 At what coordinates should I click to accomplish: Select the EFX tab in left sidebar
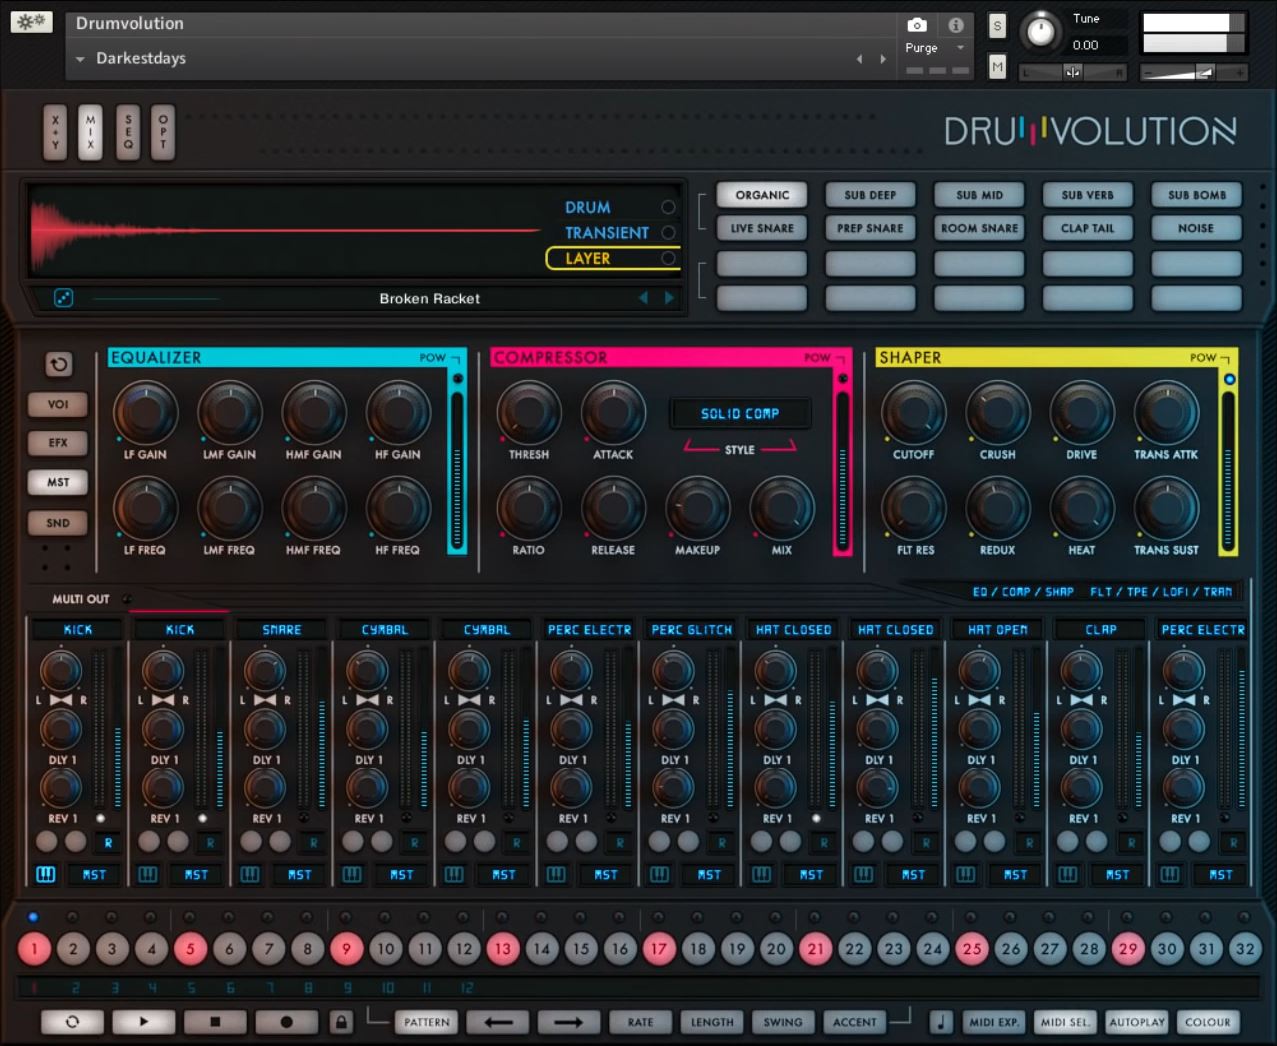[58, 443]
